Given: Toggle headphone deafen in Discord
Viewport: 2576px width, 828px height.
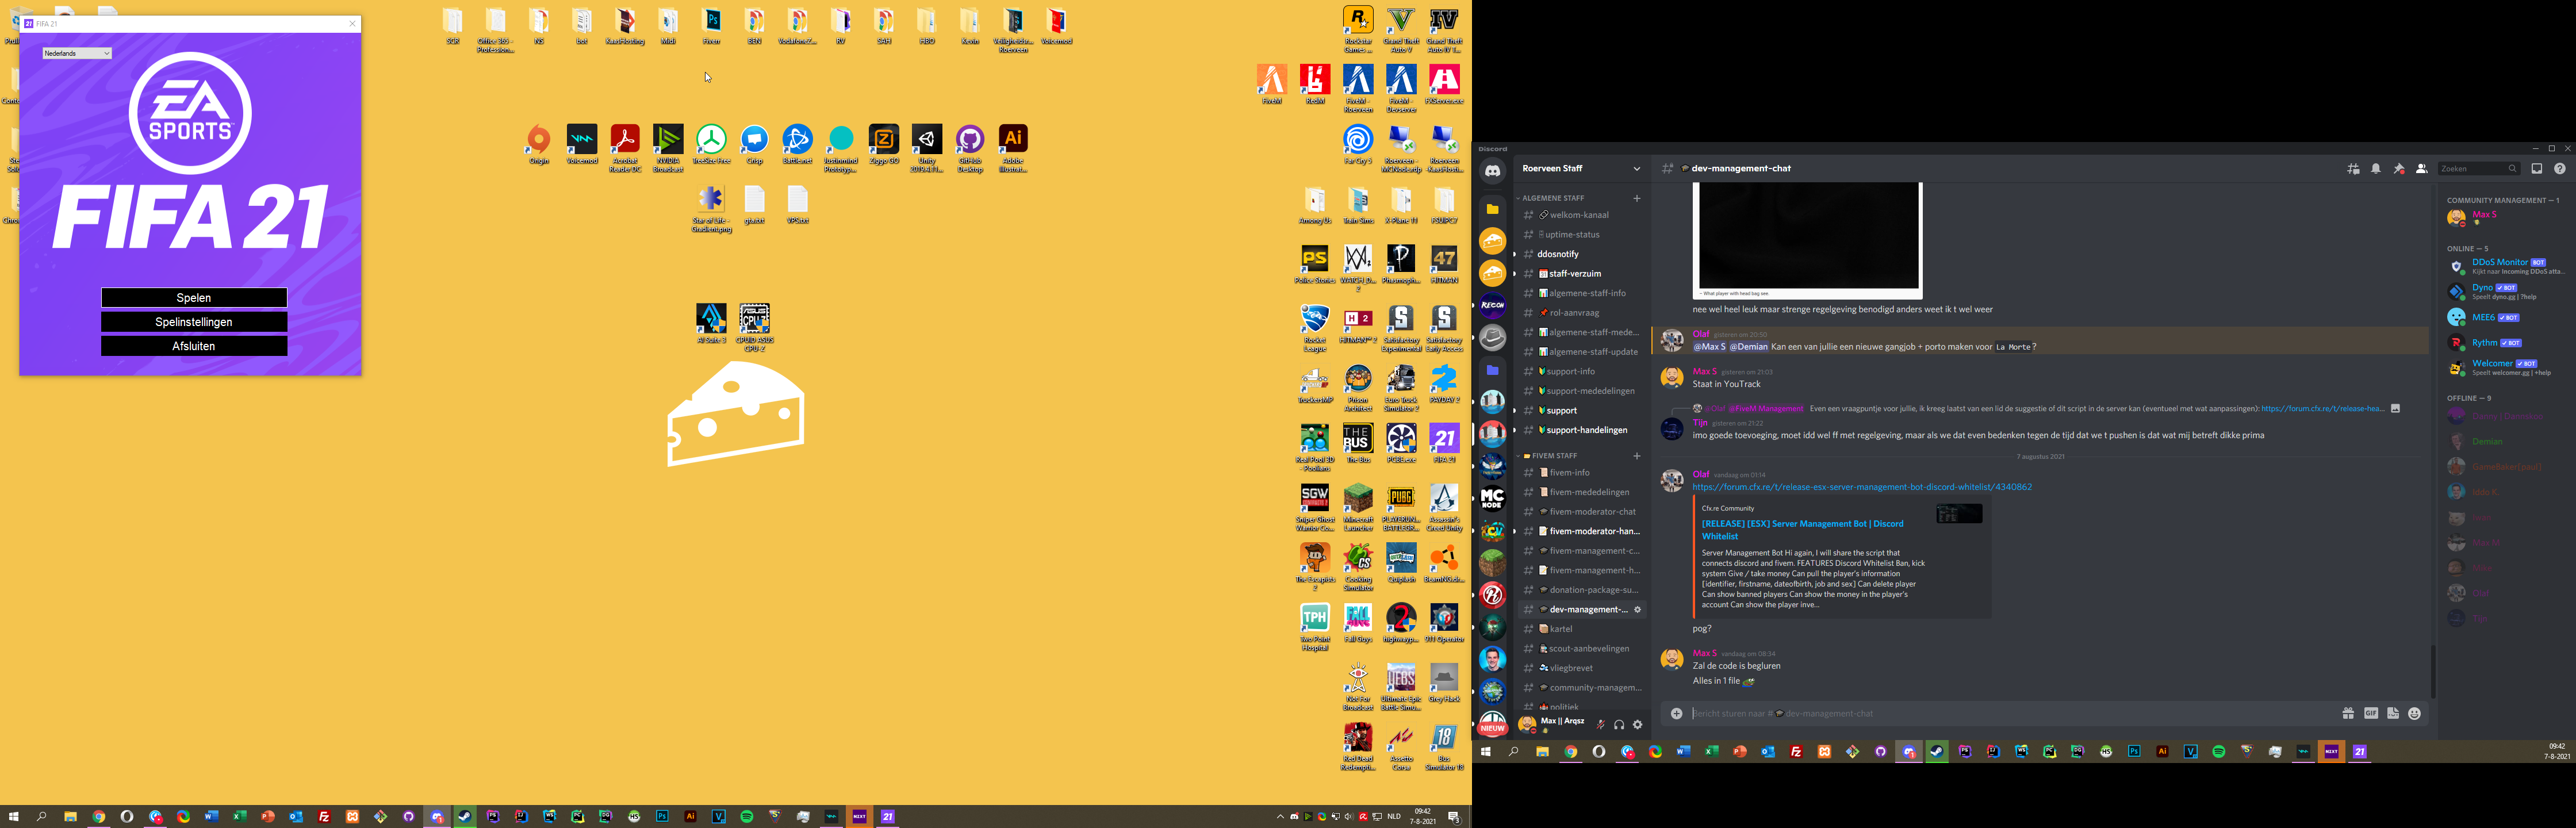Looking at the screenshot, I should (1618, 725).
